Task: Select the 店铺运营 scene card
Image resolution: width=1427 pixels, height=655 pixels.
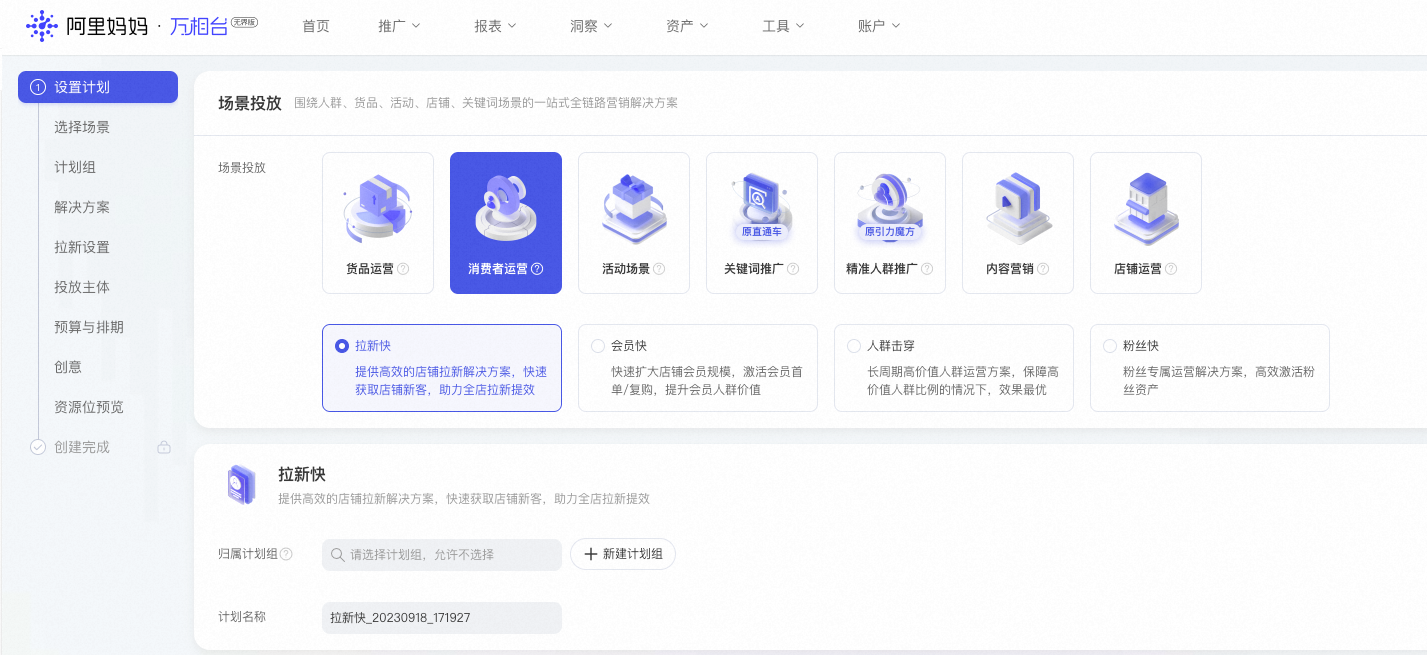Action: pyautogui.click(x=1146, y=223)
